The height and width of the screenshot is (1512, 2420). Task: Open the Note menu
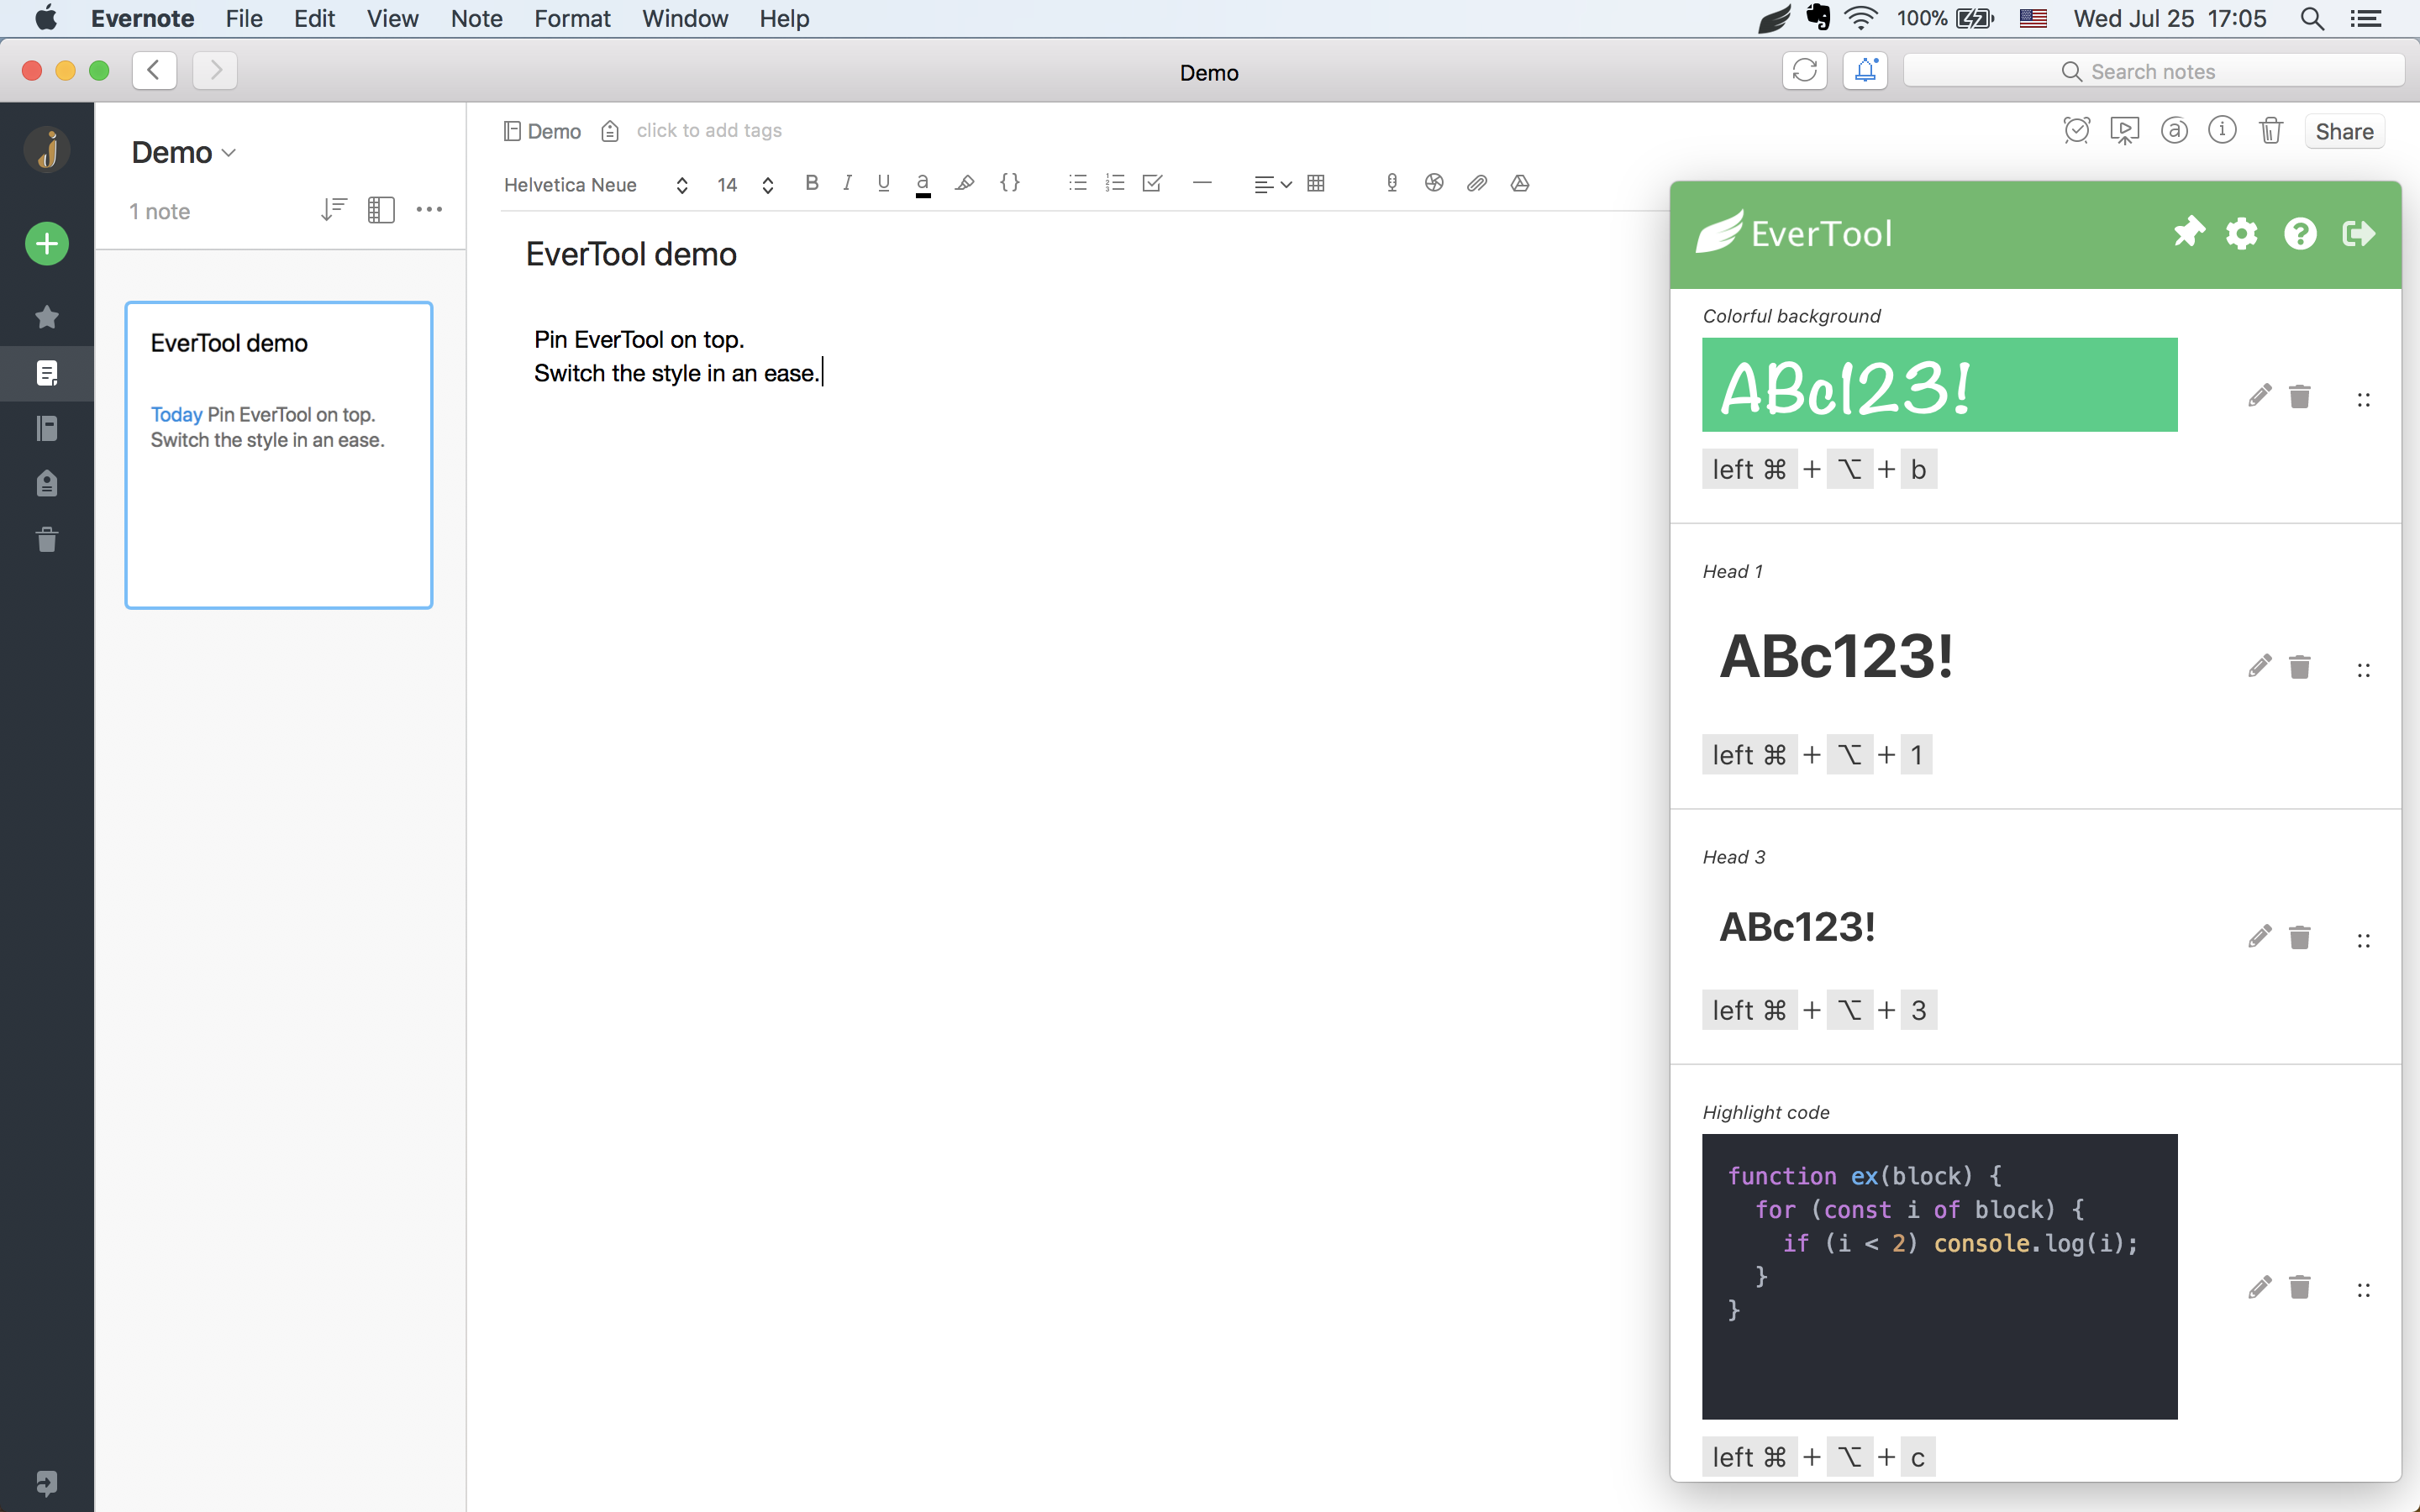pos(476,18)
